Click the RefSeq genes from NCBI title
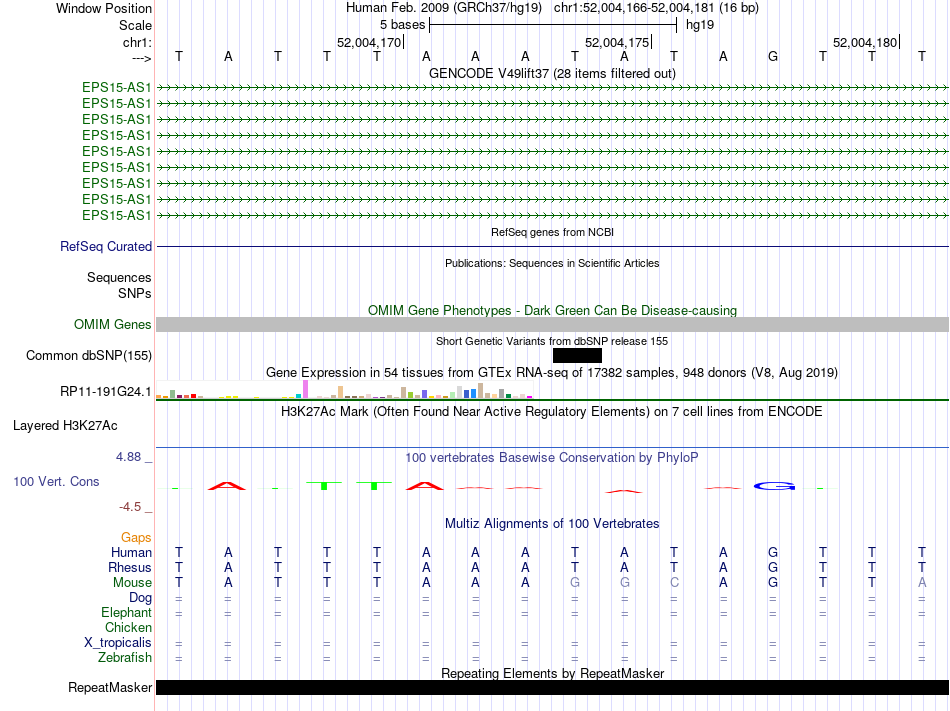 552,232
